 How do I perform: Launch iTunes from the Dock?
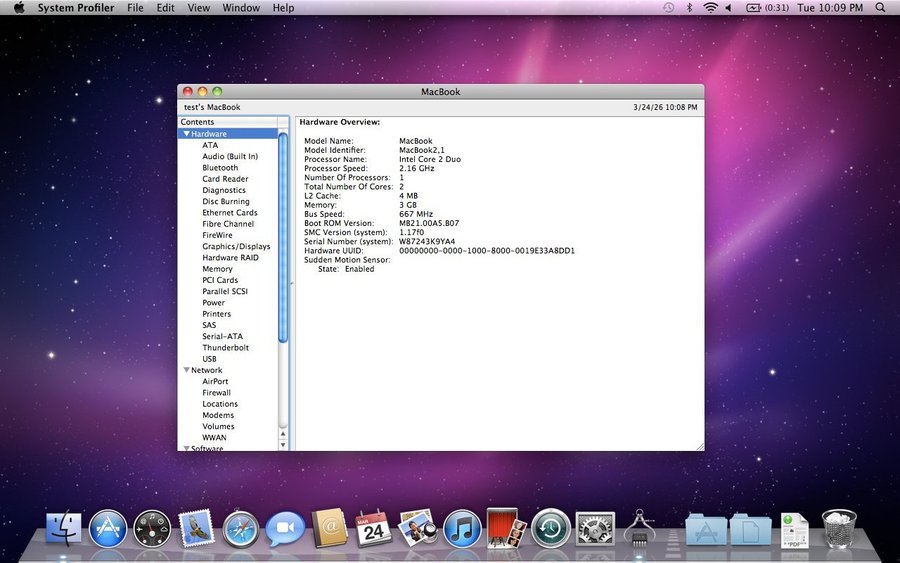click(x=462, y=528)
